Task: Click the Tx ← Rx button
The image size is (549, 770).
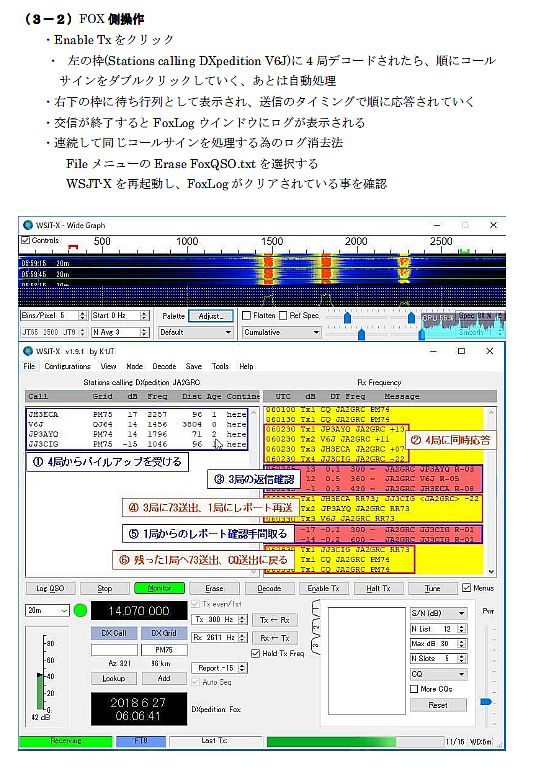Action: pos(274,620)
